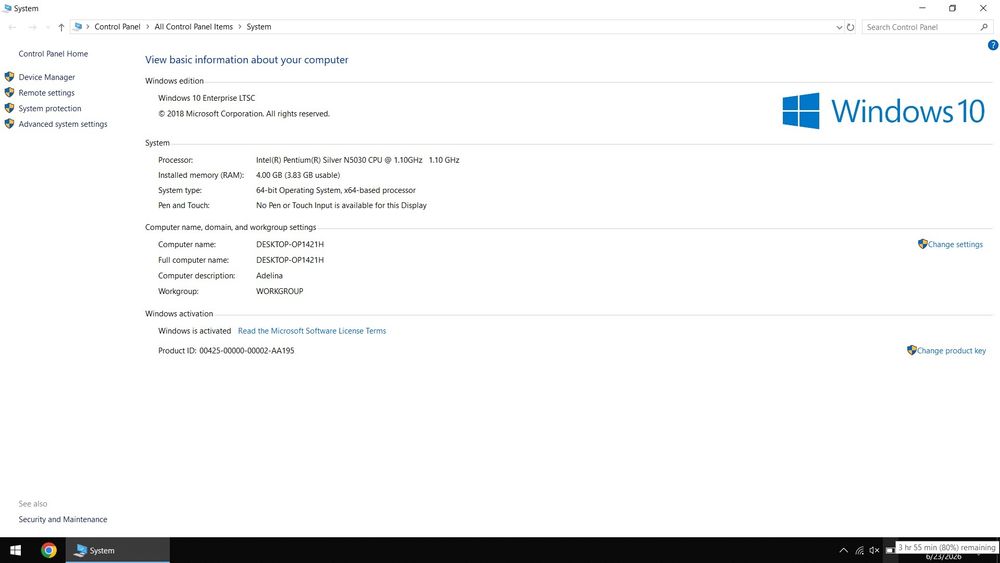This screenshot has width=1000, height=563.
Task: Click the No Pen or Touch Input value
Action: point(341,206)
